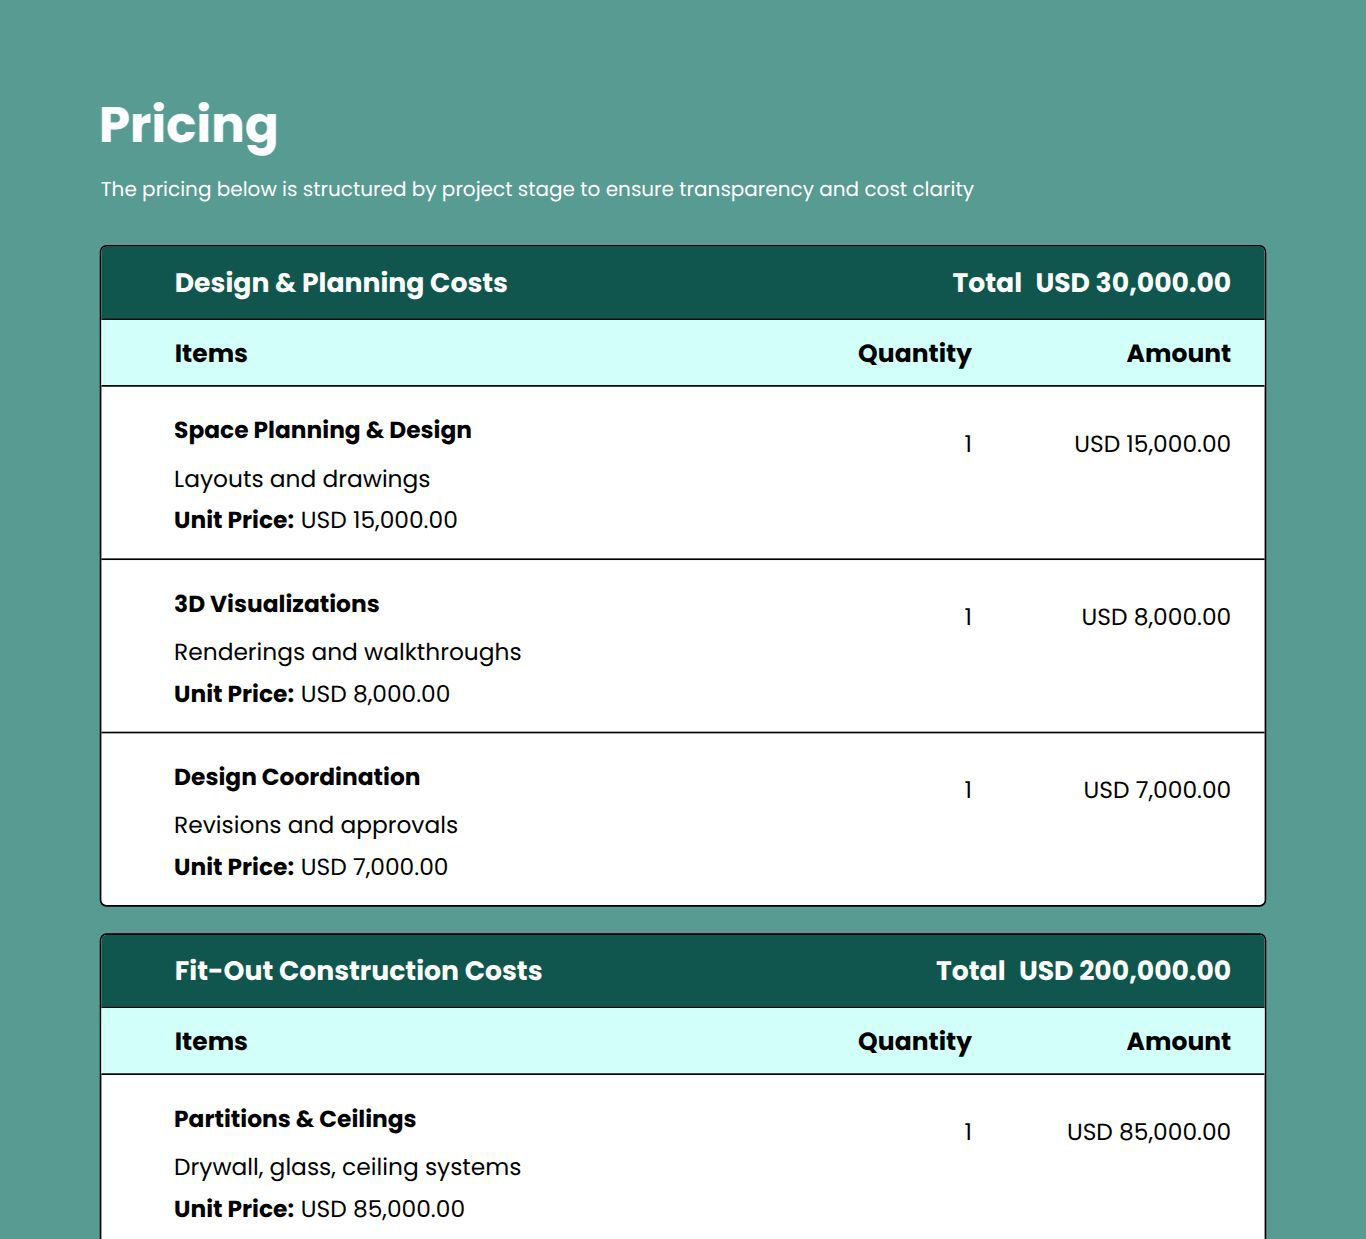
Task: Select the "Design Coordination" item title
Action: pos(296,777)
